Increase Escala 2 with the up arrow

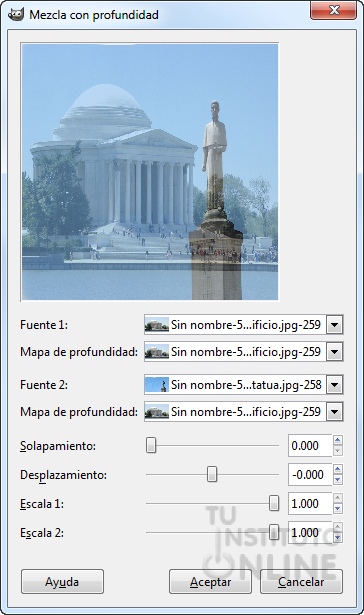[338, 527]
